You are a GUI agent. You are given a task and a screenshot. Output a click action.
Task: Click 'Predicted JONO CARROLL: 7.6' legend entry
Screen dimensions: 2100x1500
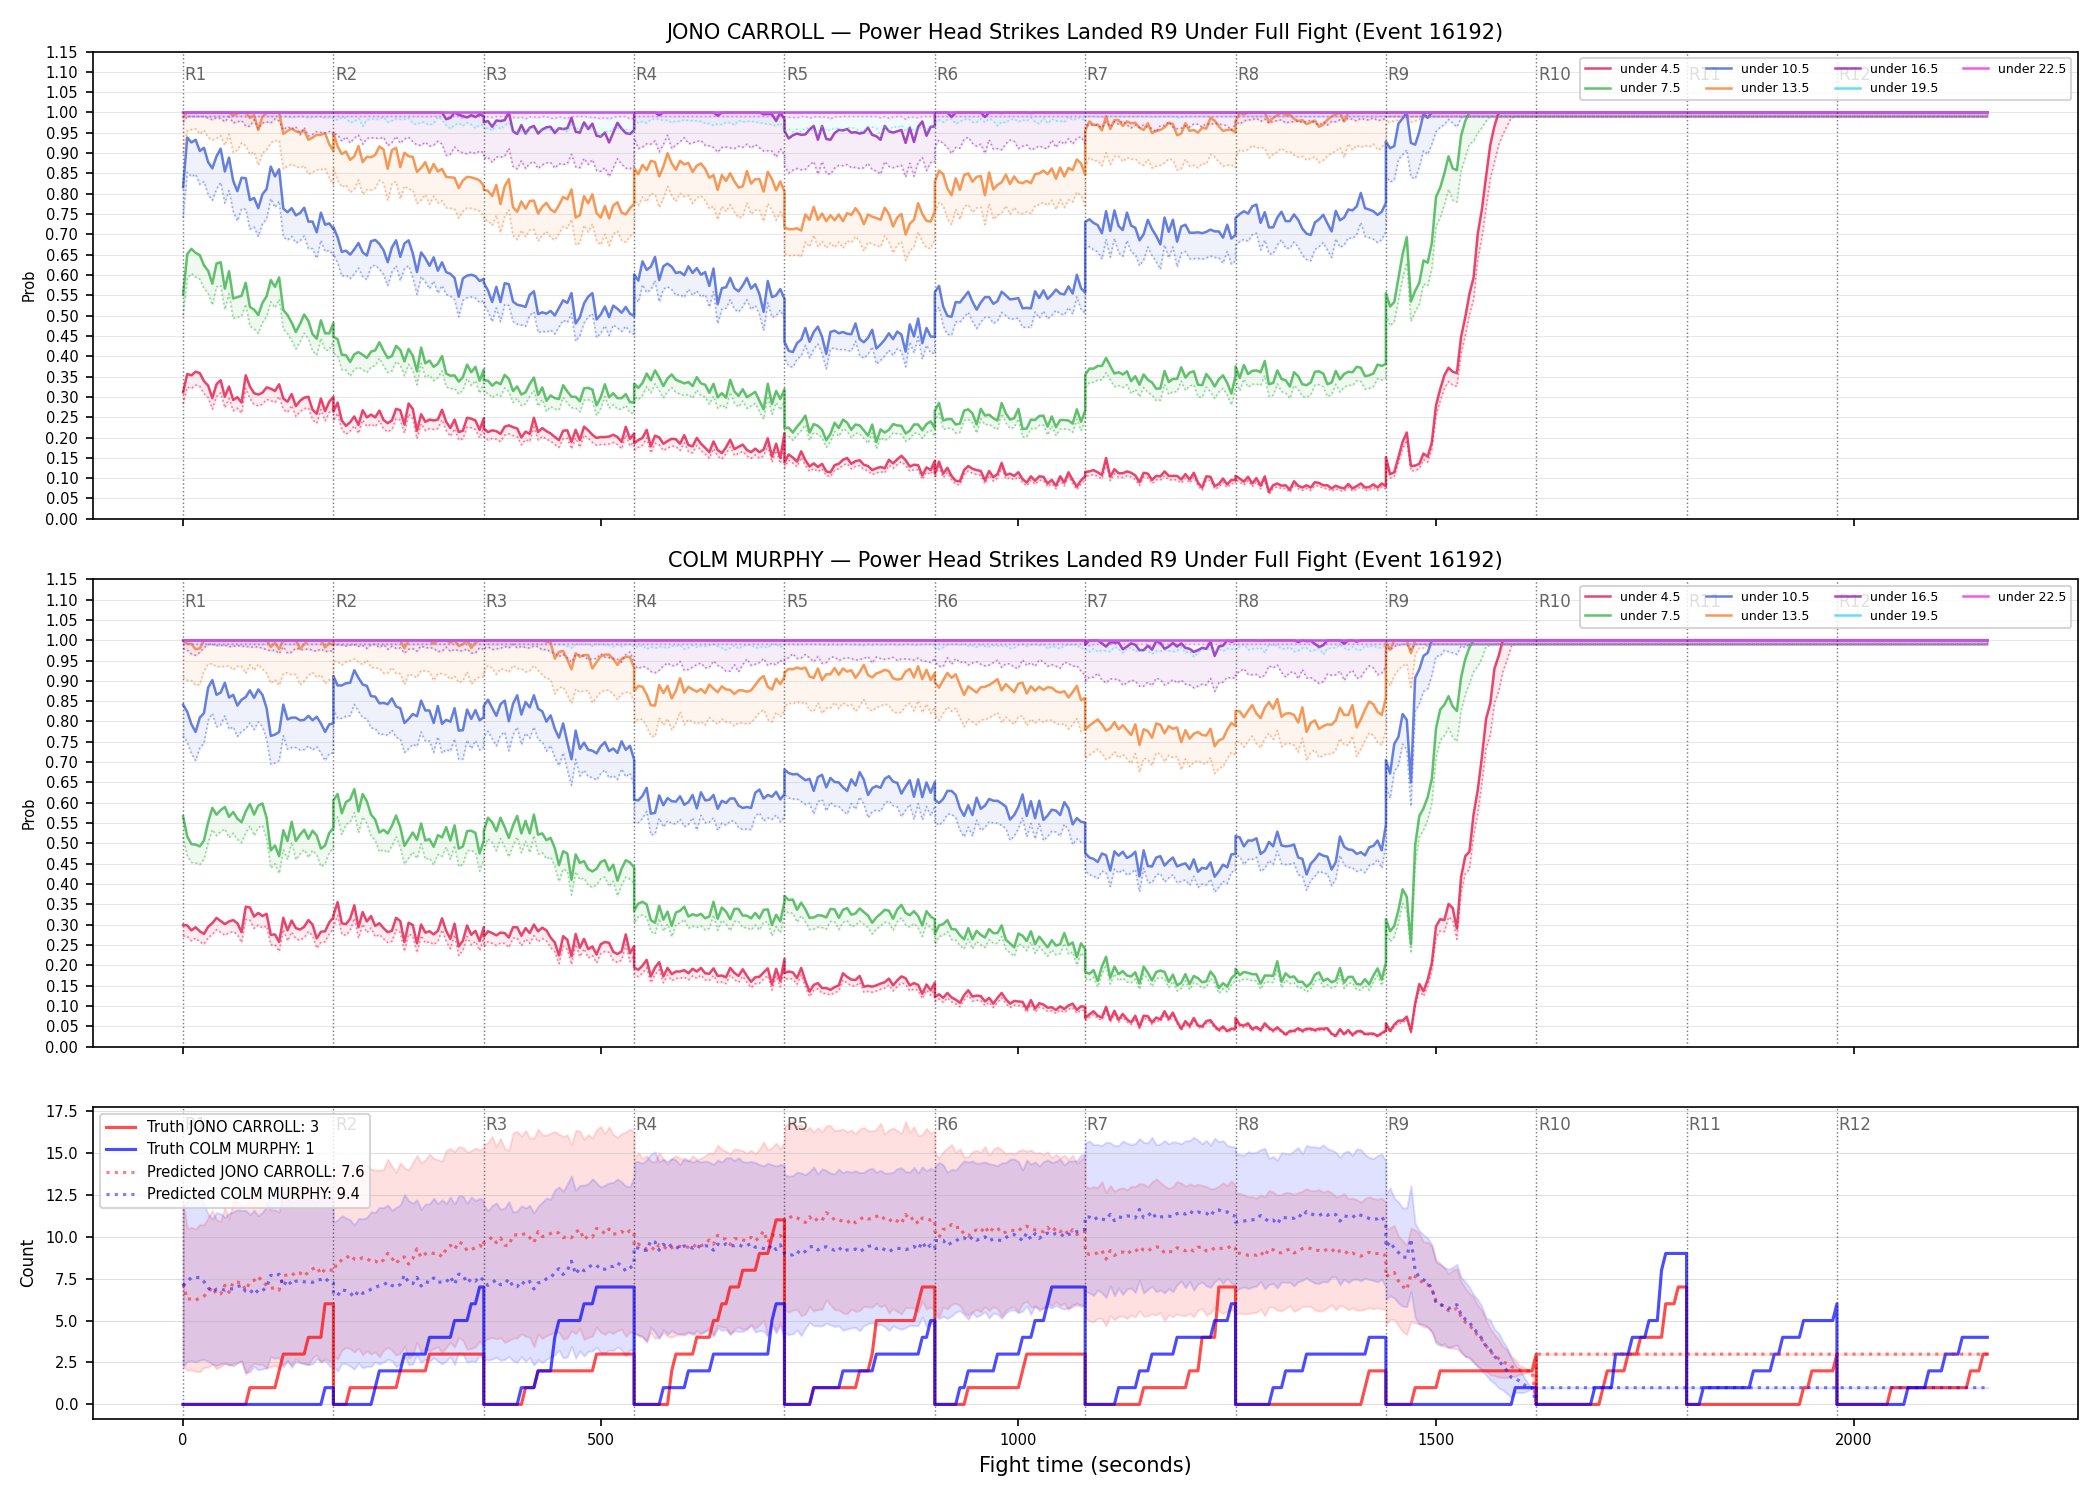(235, 1172)
